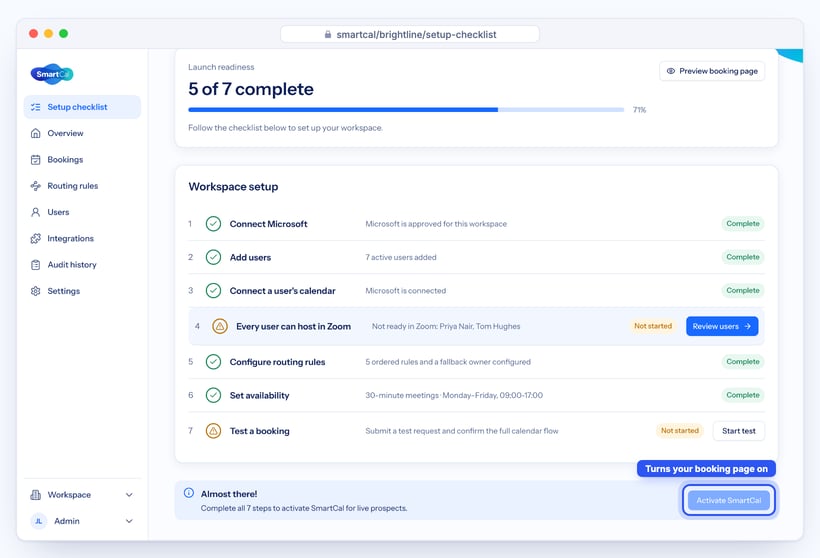Click the Integrations puzzle icon
The image size is (820, 558).
click(36, 238)
